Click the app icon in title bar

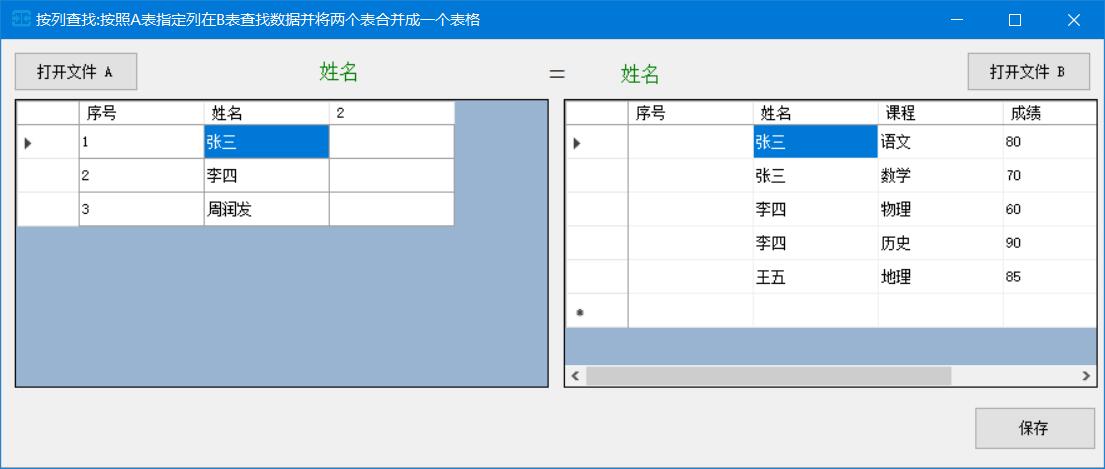click(x=20, y=19)
